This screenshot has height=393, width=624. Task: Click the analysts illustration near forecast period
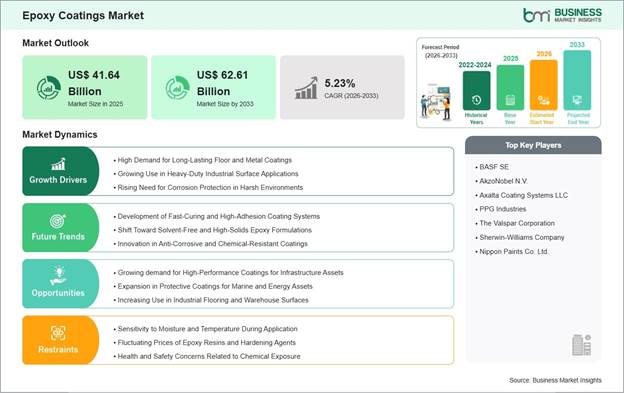pos(436,102)
